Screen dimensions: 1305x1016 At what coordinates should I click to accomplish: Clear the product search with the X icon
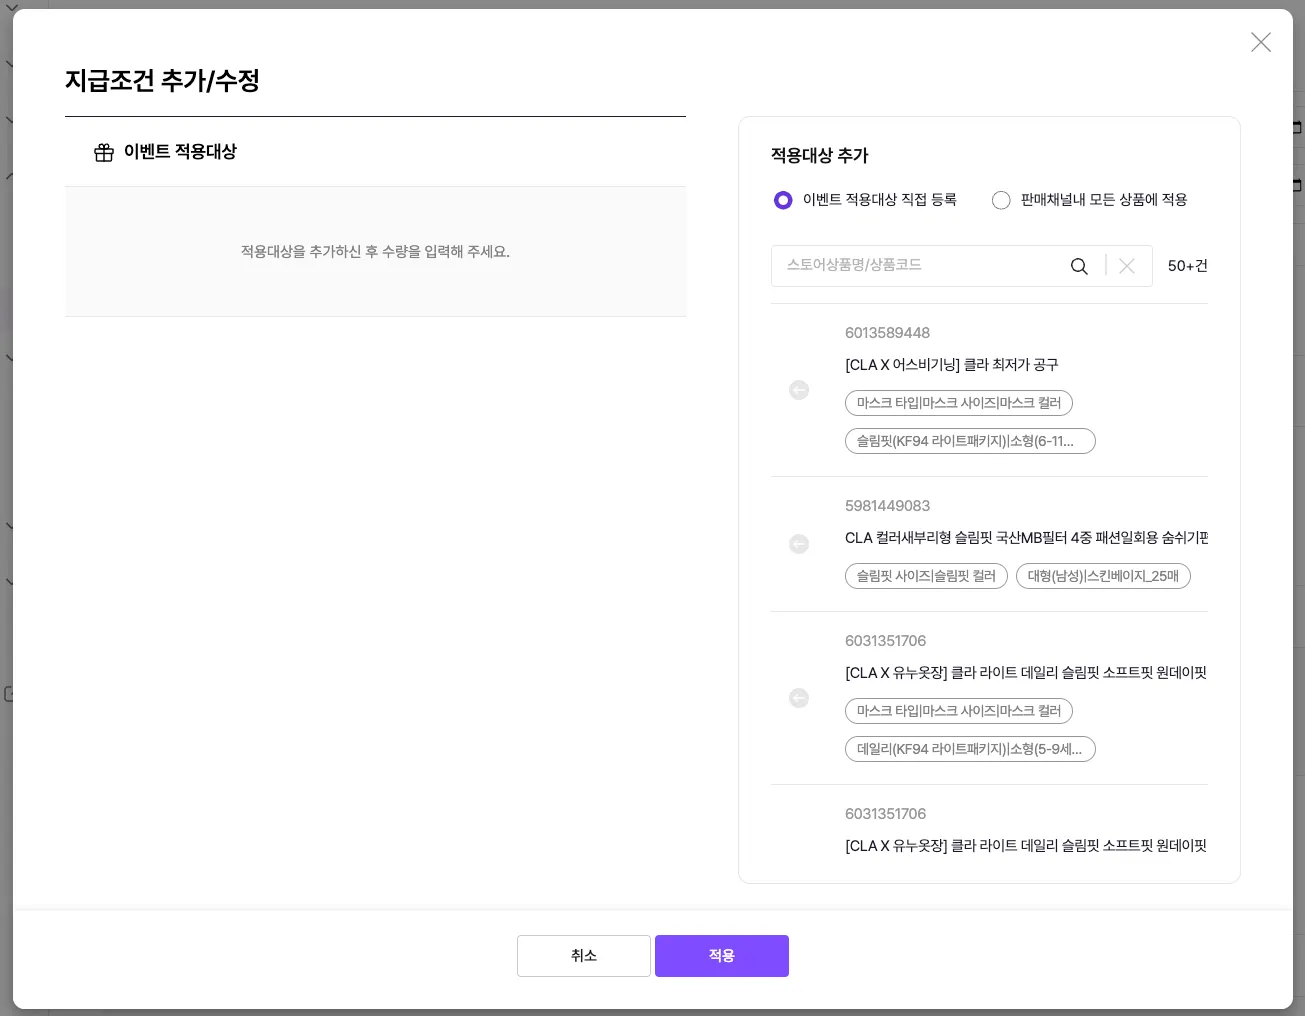(1127, 266)
